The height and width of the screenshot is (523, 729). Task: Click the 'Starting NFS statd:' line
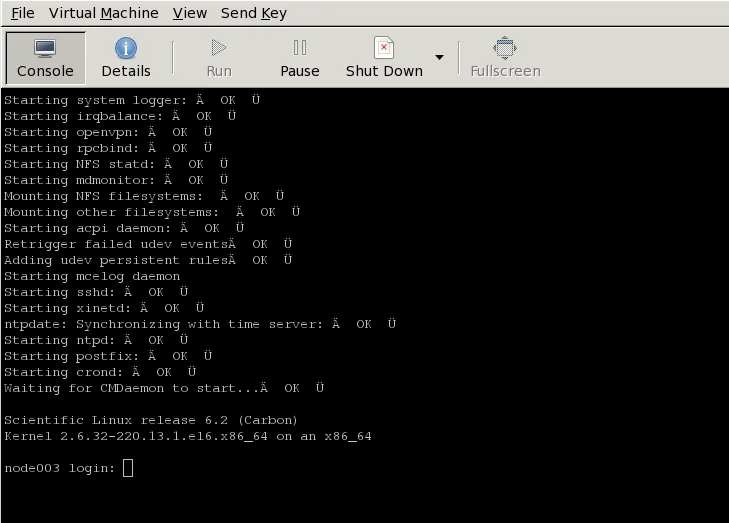[116, 164]
